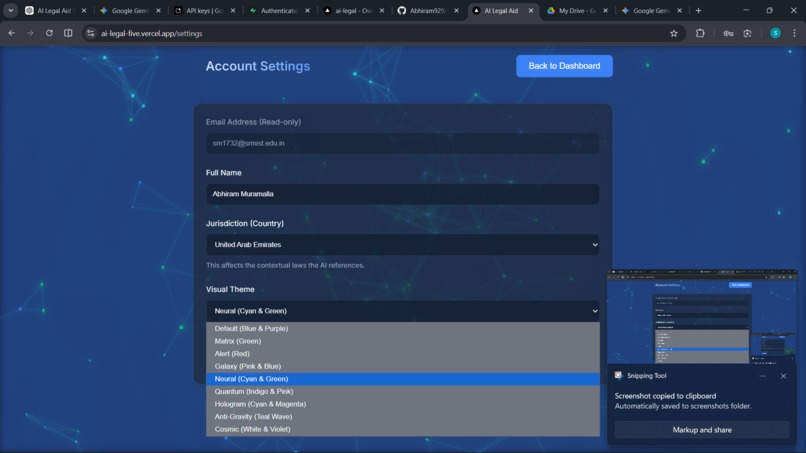Switch to the ai-legal Overview tab
Screen dimensions: 806x453
352,10
